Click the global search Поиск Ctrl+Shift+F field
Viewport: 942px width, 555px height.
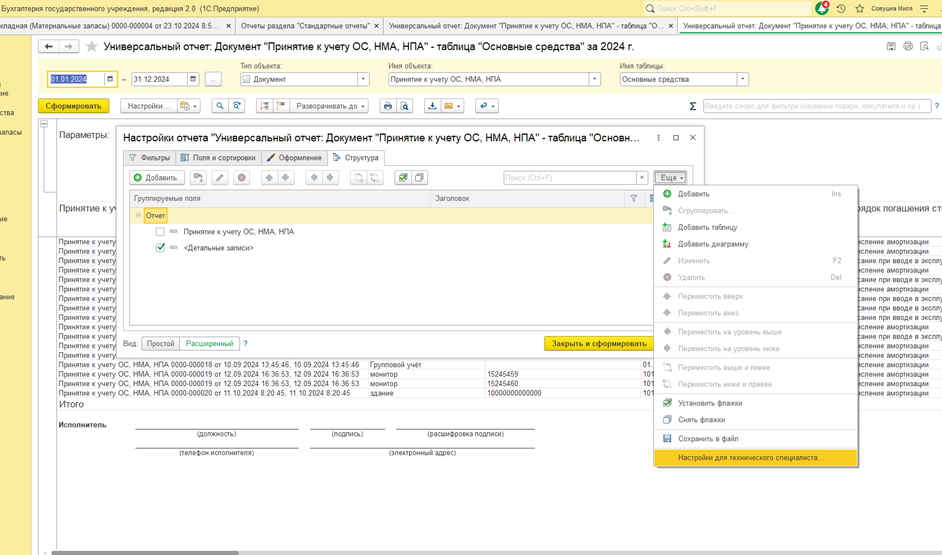[x=728, y=8]
